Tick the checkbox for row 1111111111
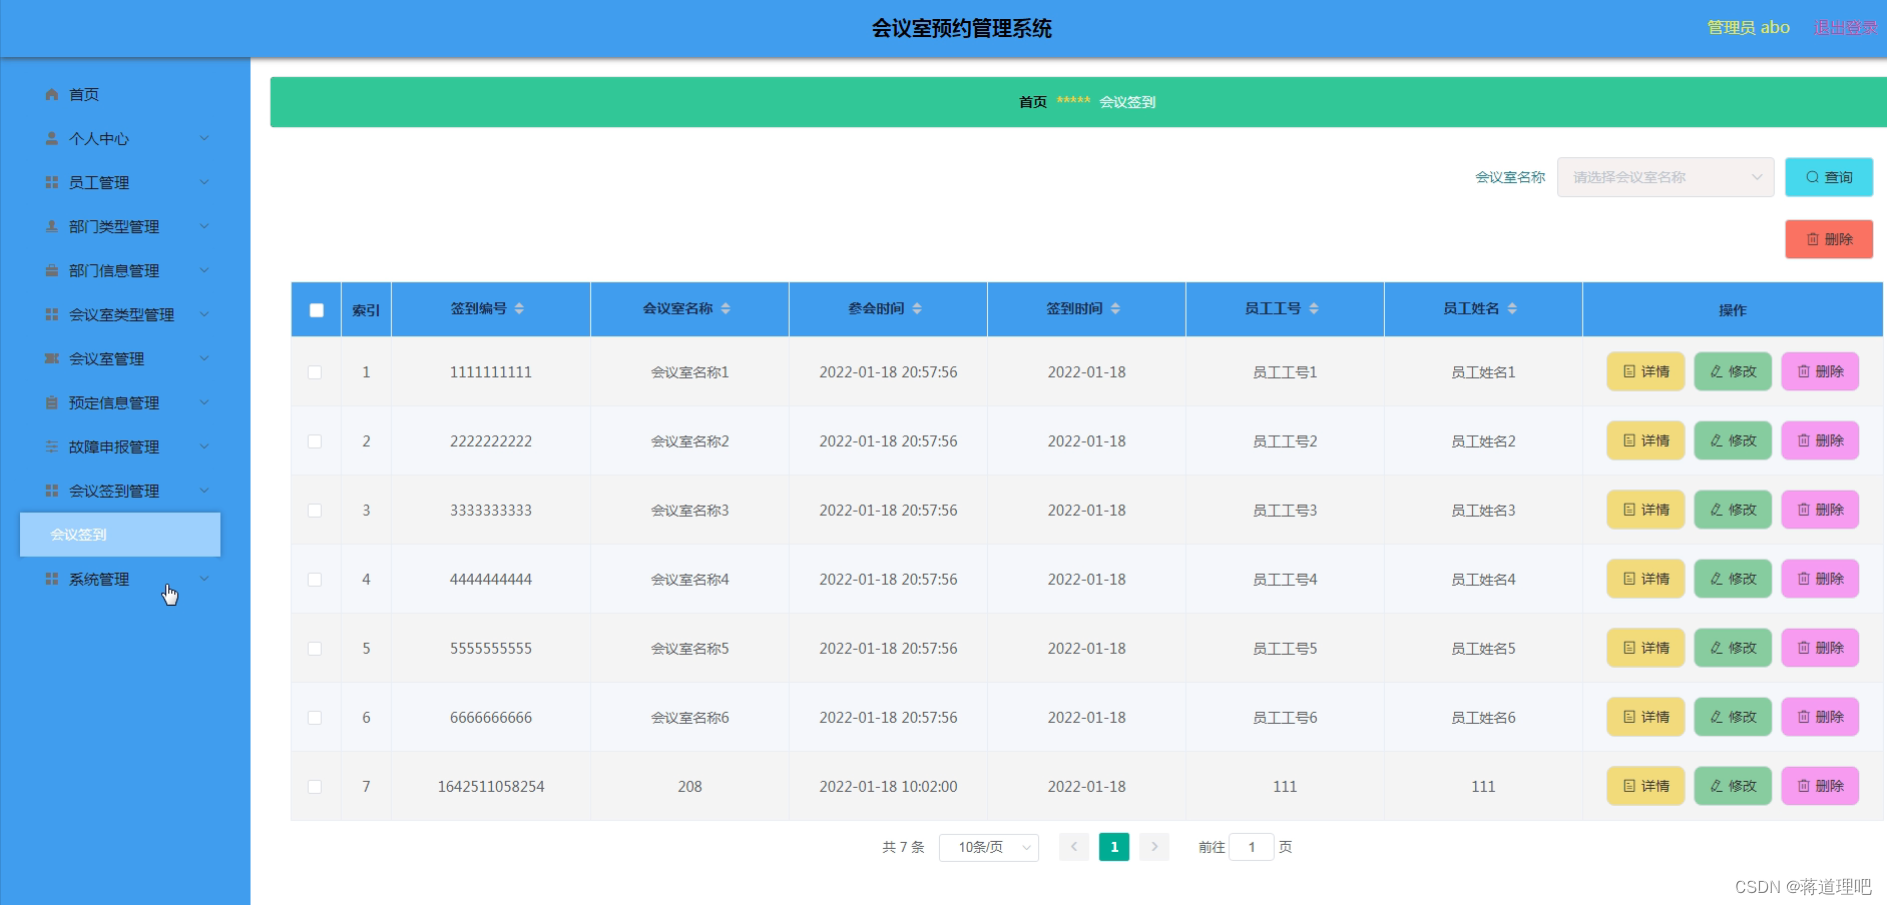This screenshot has width=1887, height=905. tap(315, 372)
